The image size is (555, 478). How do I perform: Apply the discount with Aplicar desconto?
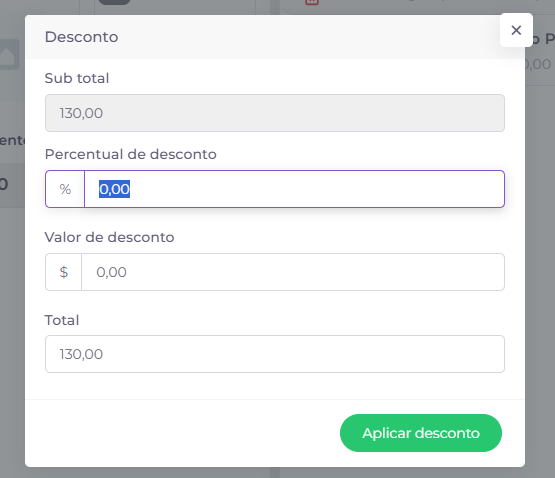(421, 433)
